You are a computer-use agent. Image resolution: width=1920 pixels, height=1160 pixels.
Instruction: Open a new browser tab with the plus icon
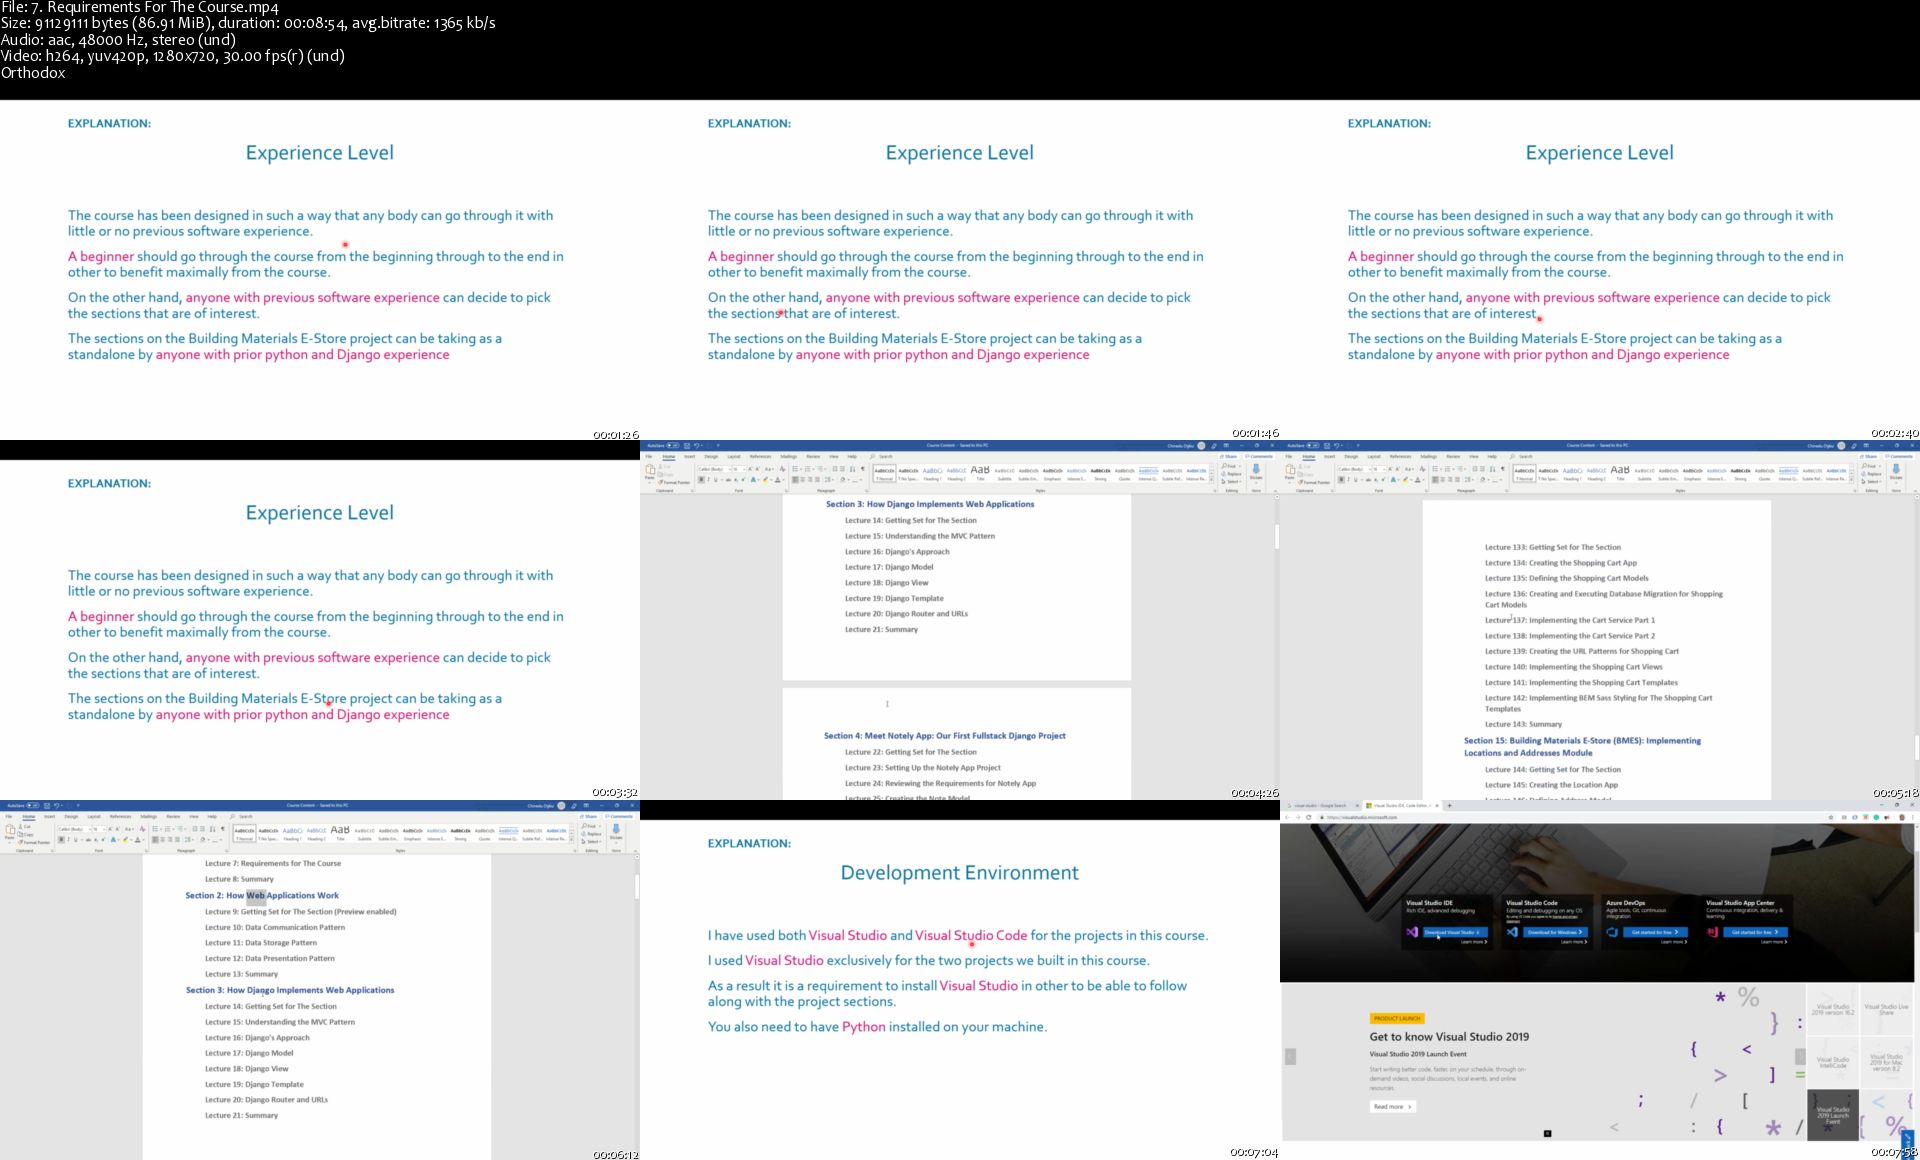click(1449, 805)
